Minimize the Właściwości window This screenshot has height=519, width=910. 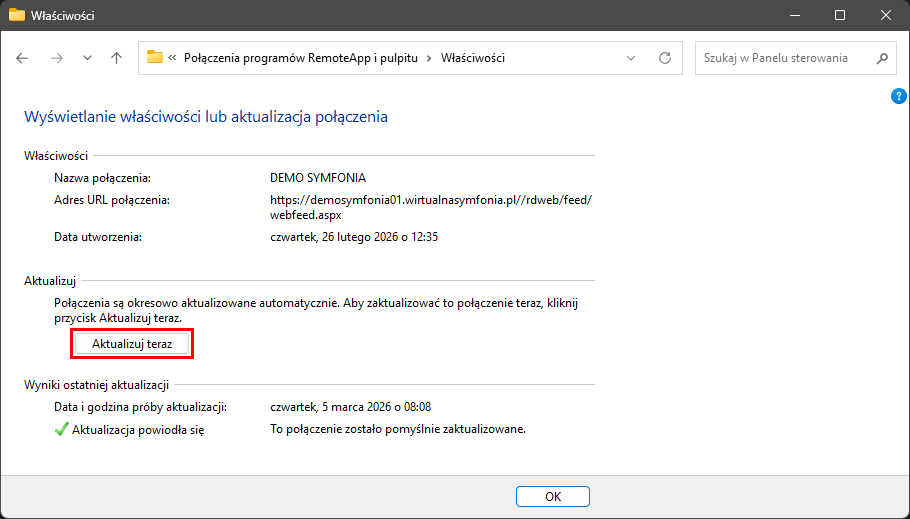pos(793,15)
